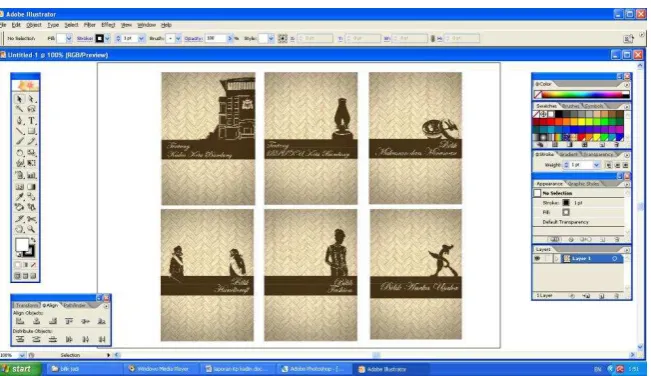Select the Type tool
Image resolution: width=651 pixels, height=376 pixels.
pos(32,121)
